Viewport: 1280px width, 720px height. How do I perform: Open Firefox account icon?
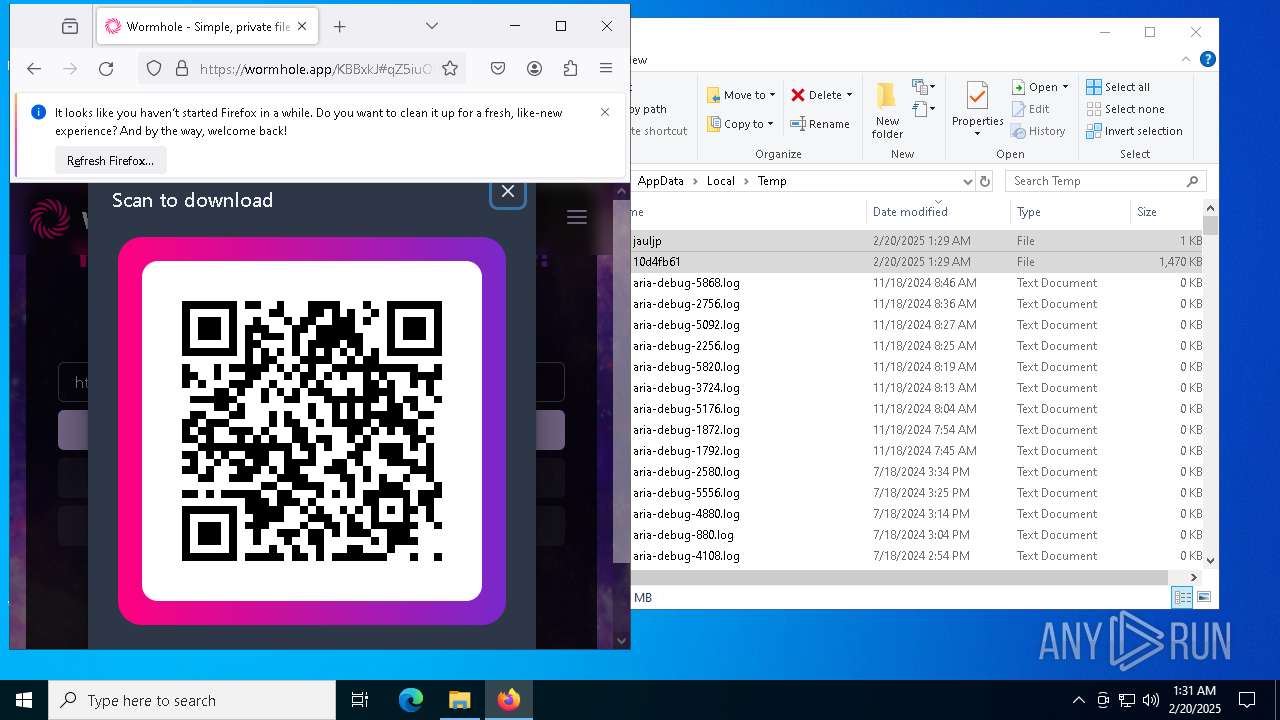point(534,69)
